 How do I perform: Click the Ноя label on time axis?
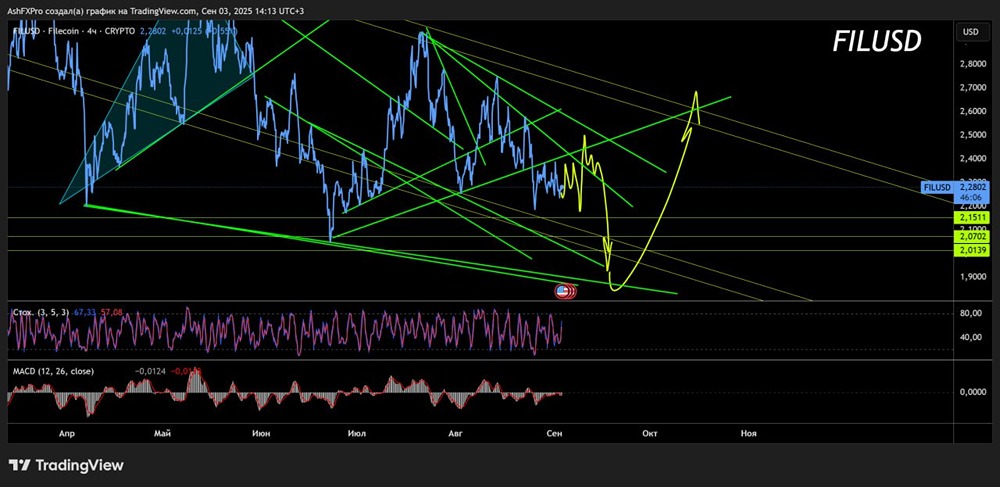point(749,433)
